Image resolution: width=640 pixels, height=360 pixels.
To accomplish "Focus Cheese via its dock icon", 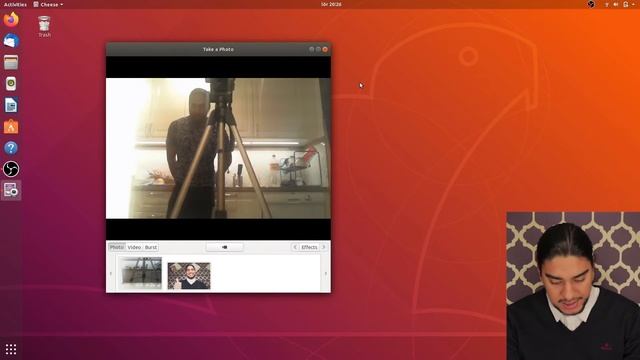I will 11,191.
